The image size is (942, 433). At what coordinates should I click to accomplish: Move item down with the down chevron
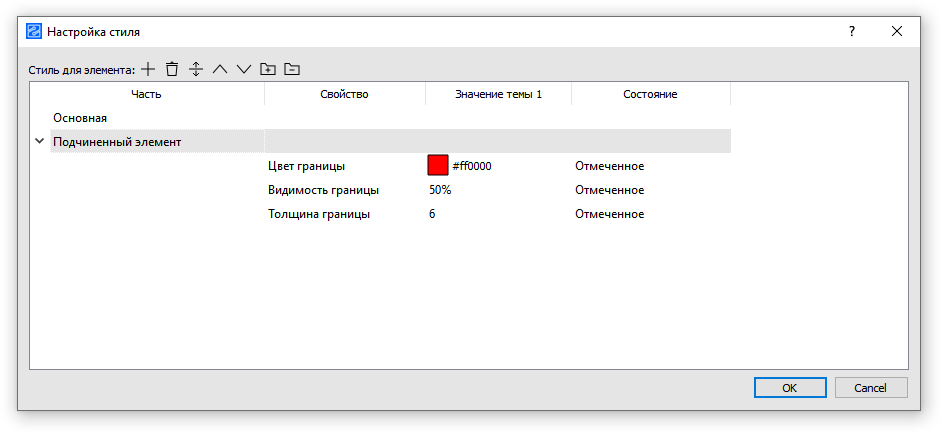243,69
